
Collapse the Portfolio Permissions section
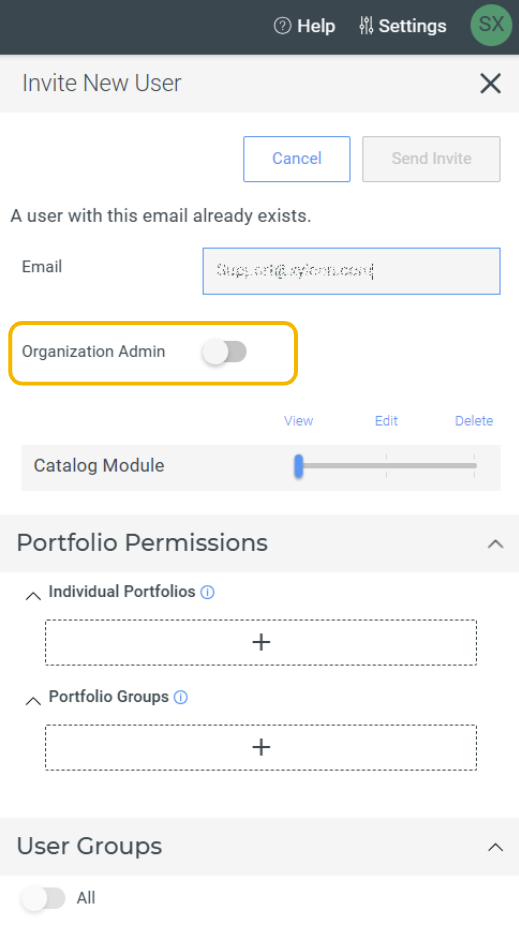(x=495, y=544)
